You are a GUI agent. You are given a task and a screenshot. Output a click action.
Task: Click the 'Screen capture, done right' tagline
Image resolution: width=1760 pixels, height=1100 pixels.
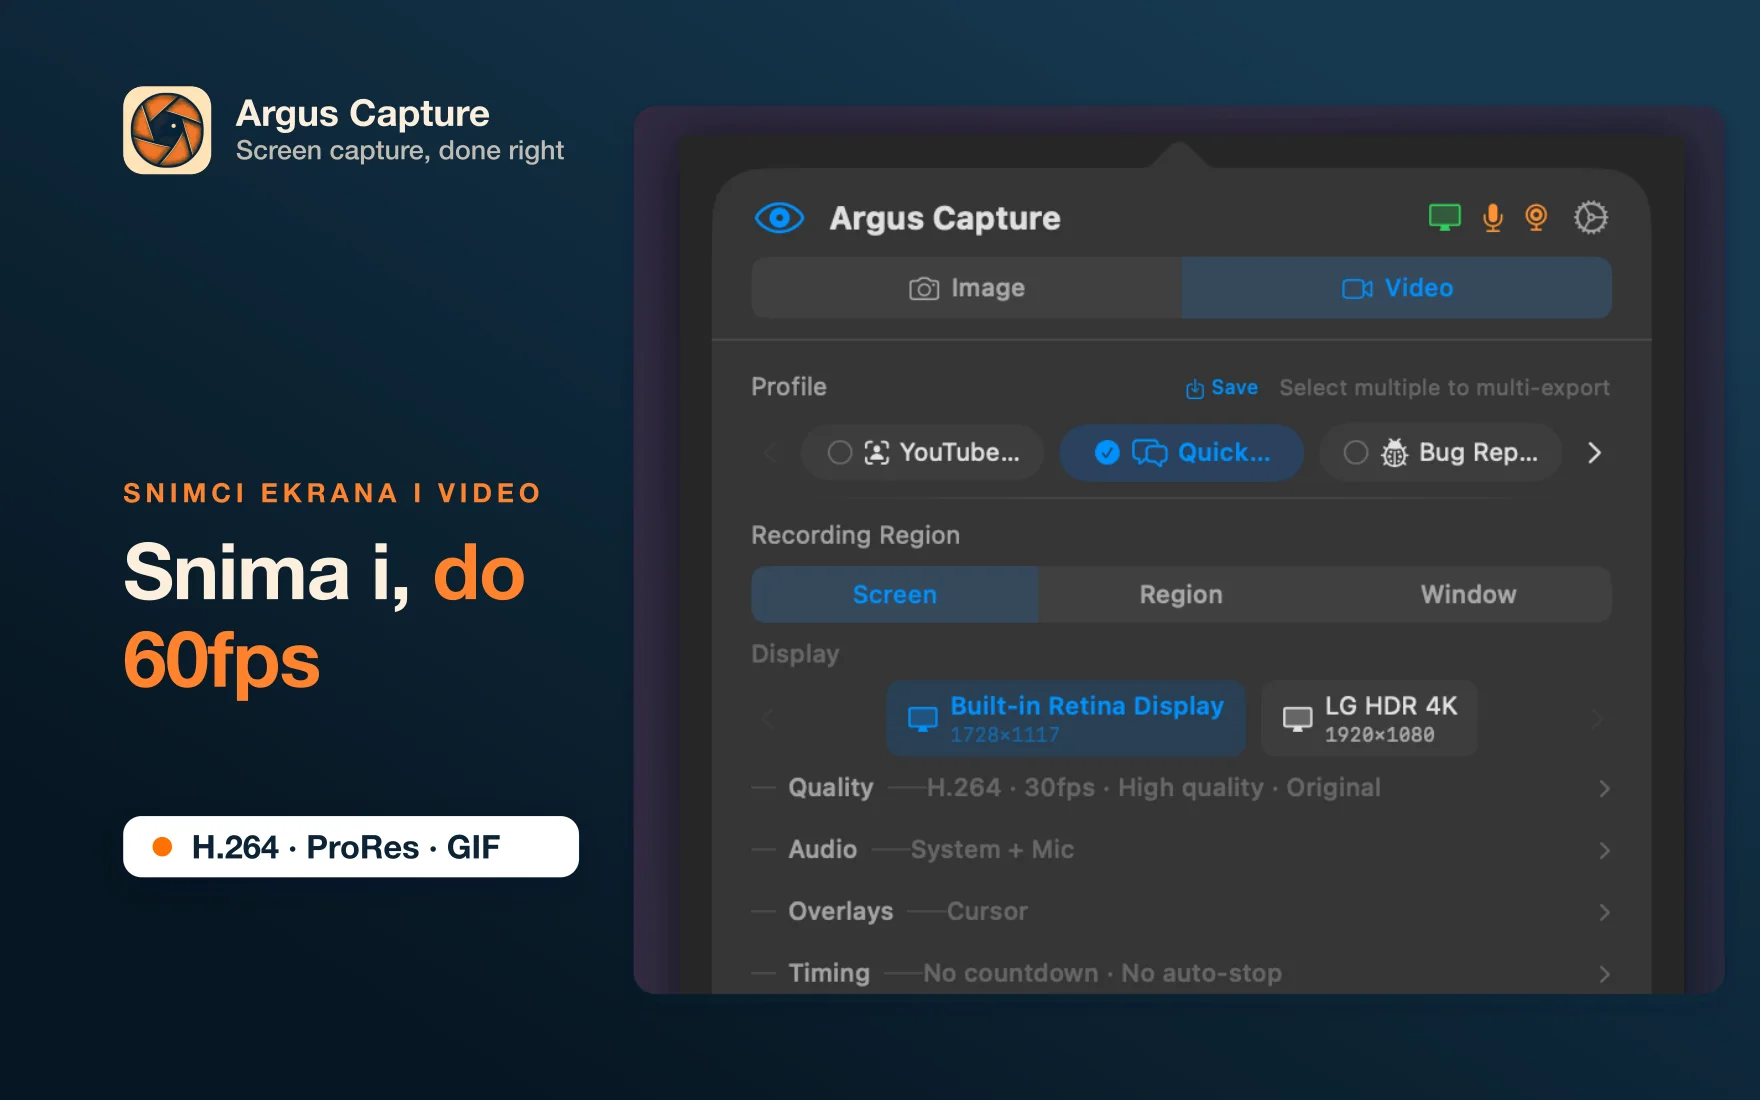(x=400, y=151)
